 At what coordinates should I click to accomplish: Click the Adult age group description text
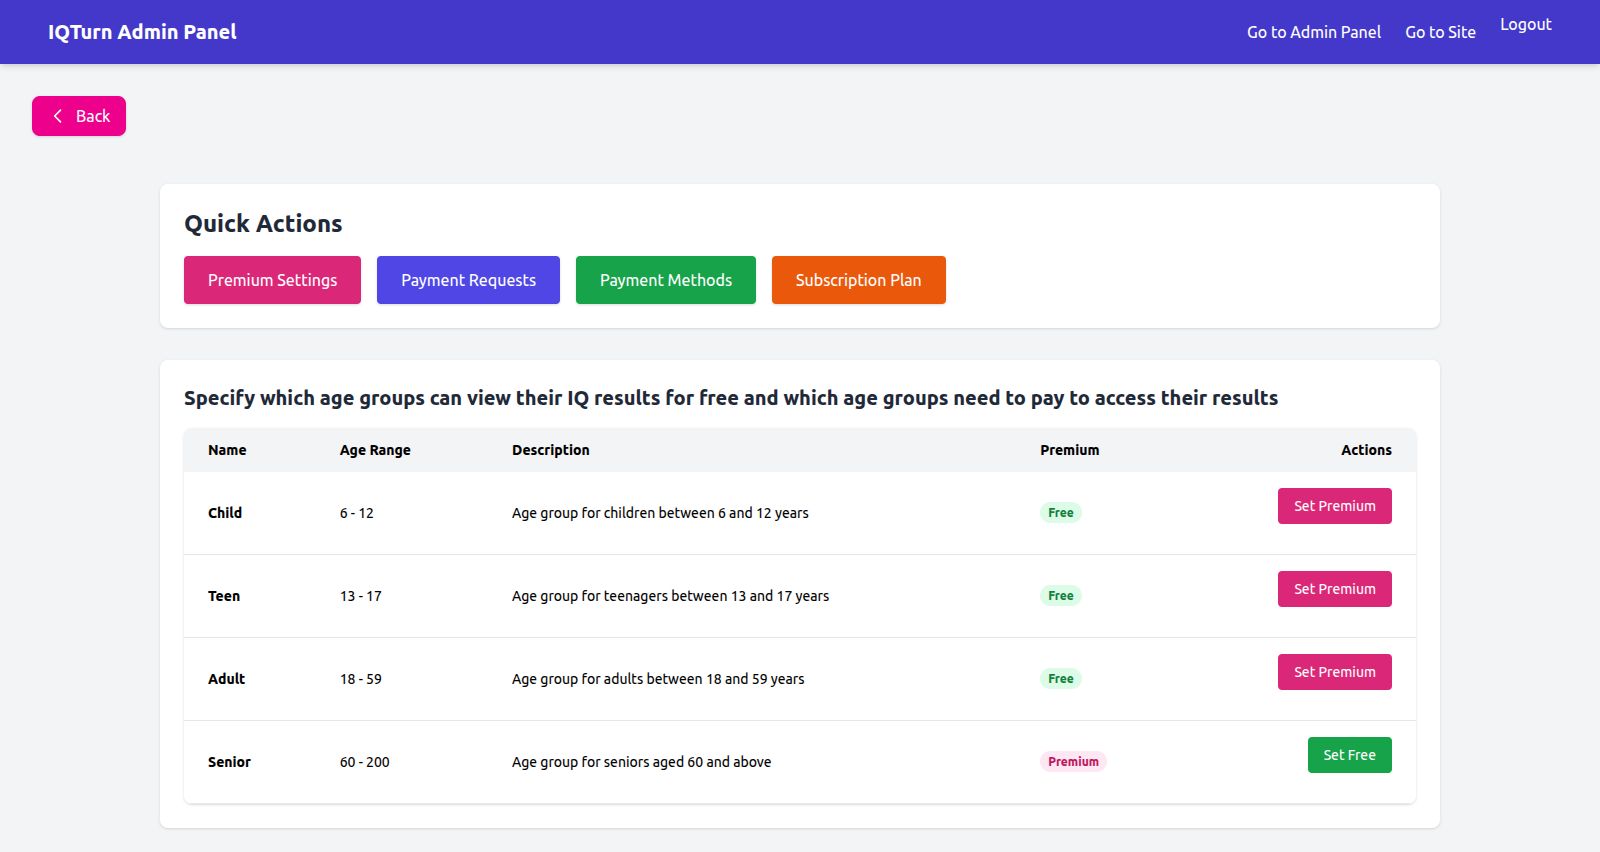coord(658,679)
